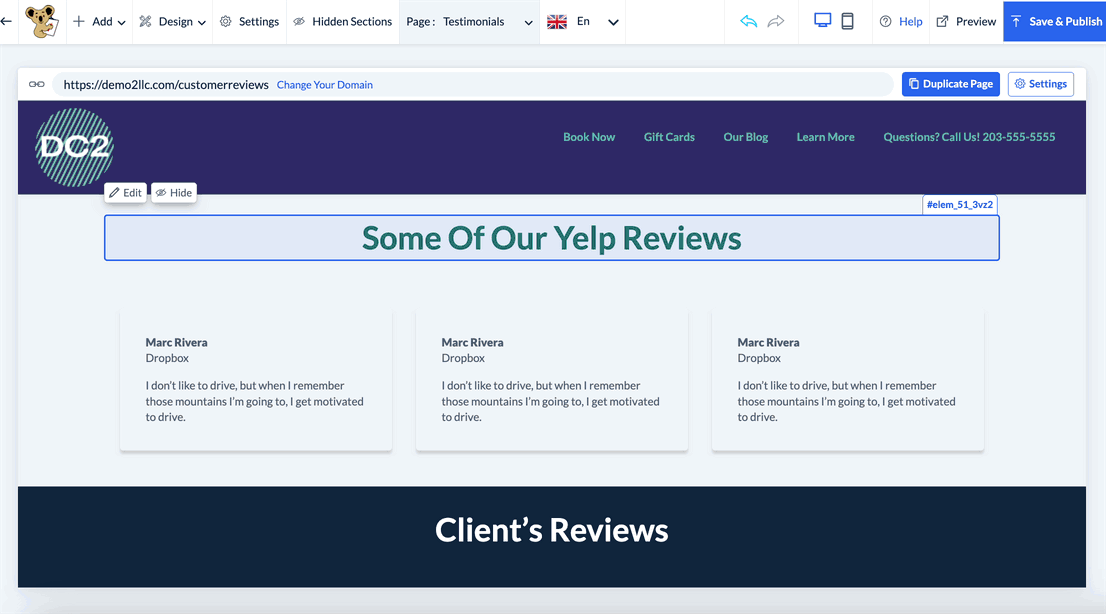Hide the selected heading section
1106x614 pixels.
(x=174, y=193)
